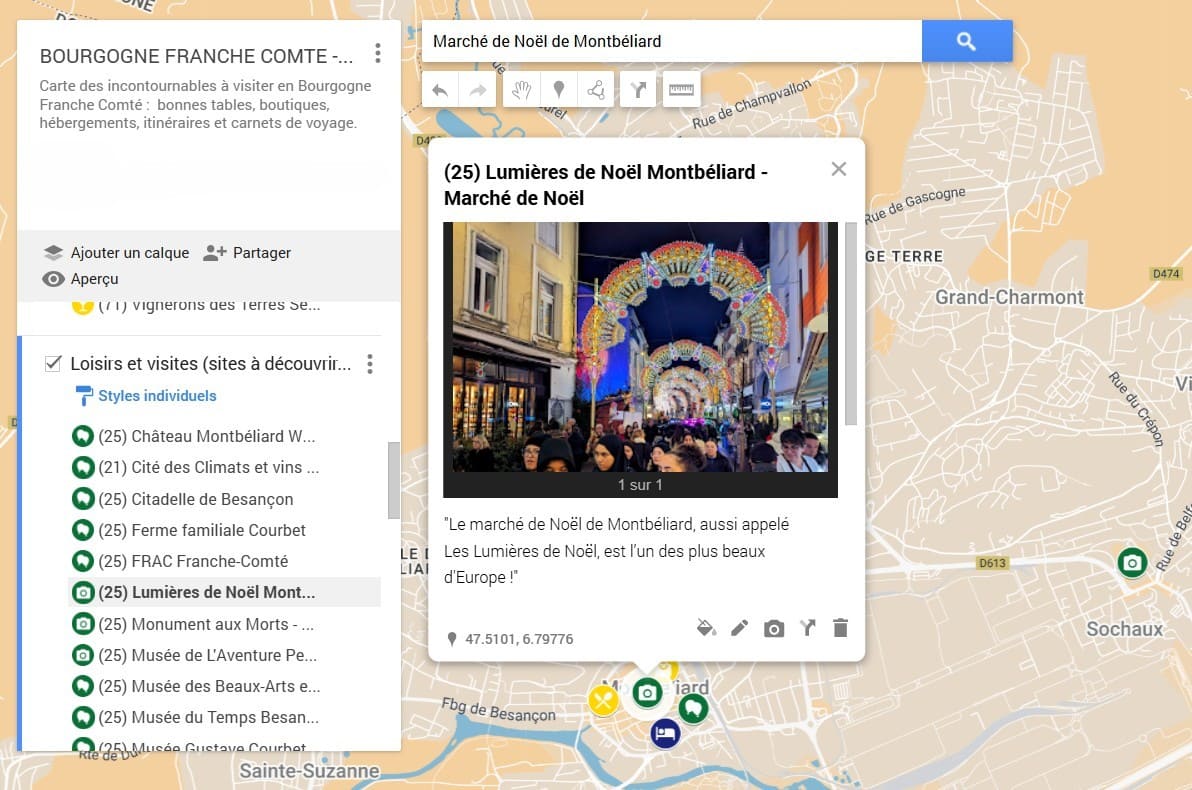This screenshot has width=1192, height=790.
Task: Edit the place with the pencil icon
Action: [x=740, y=628]
